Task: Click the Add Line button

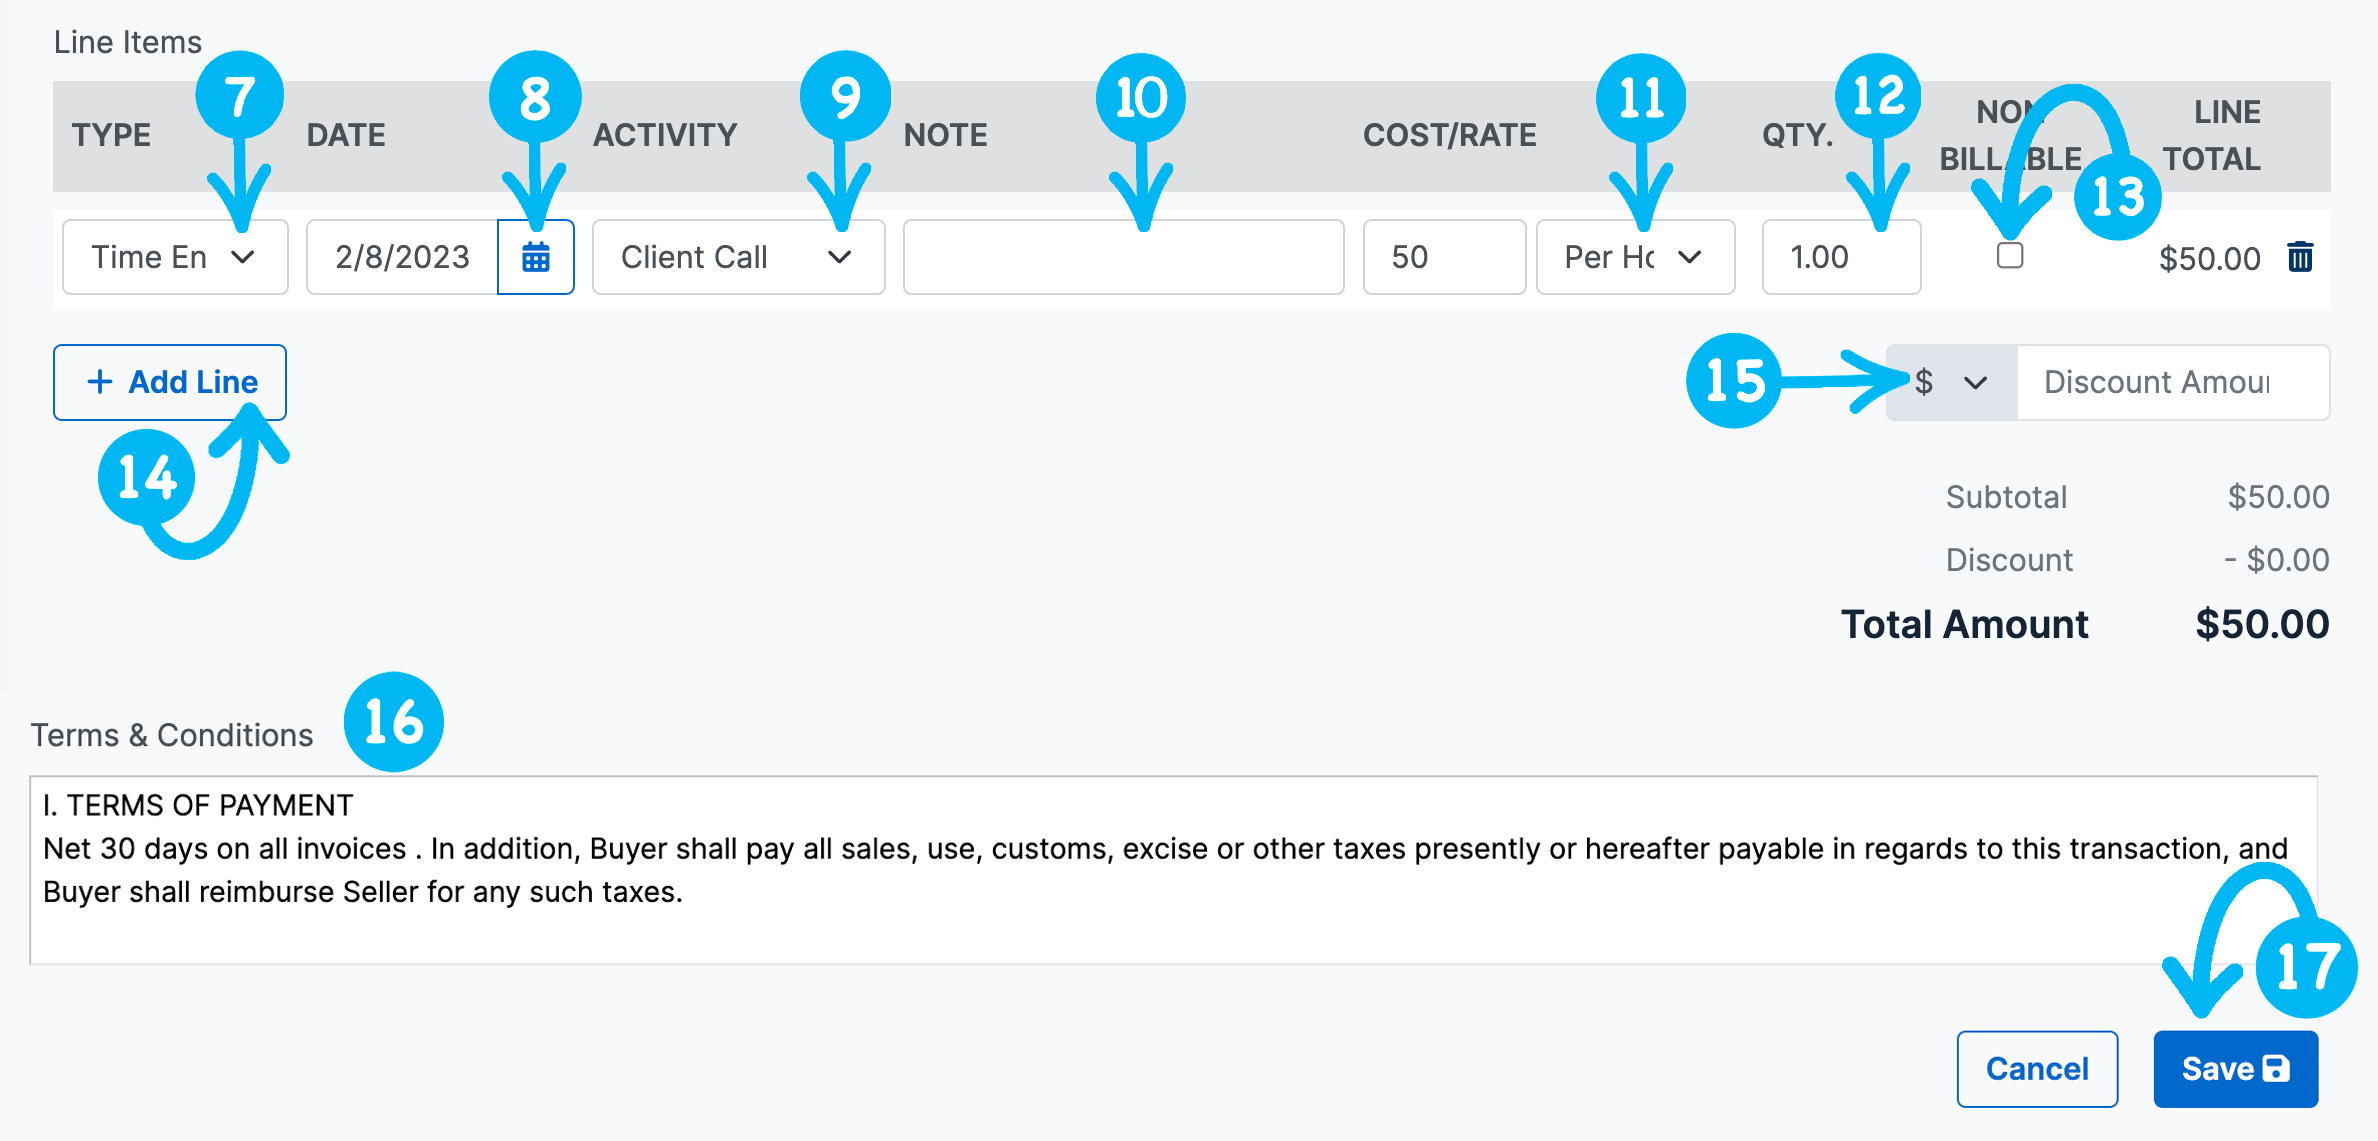Action: (x=170, y=382)
